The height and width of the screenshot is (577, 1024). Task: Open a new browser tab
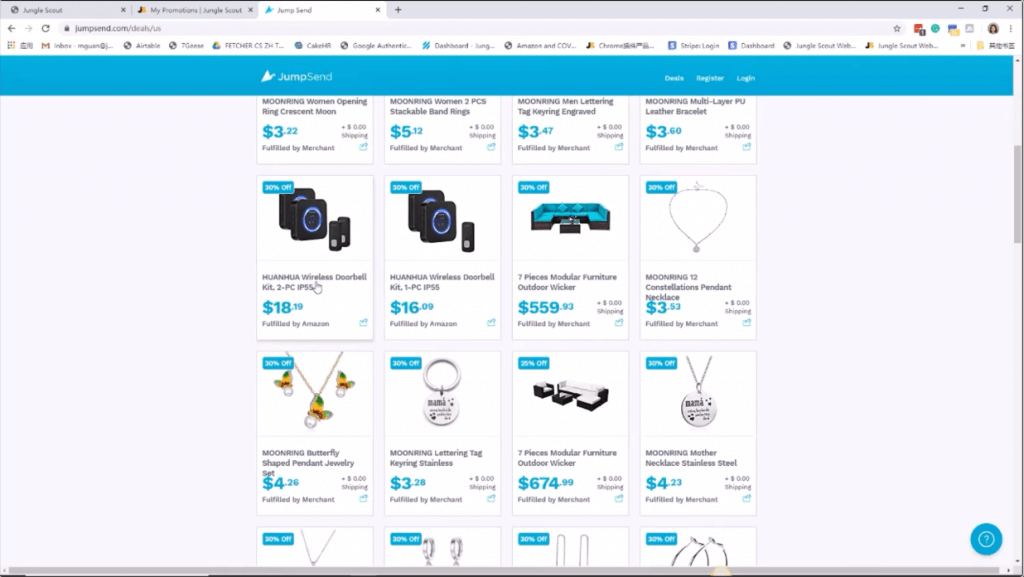[398, 10]
